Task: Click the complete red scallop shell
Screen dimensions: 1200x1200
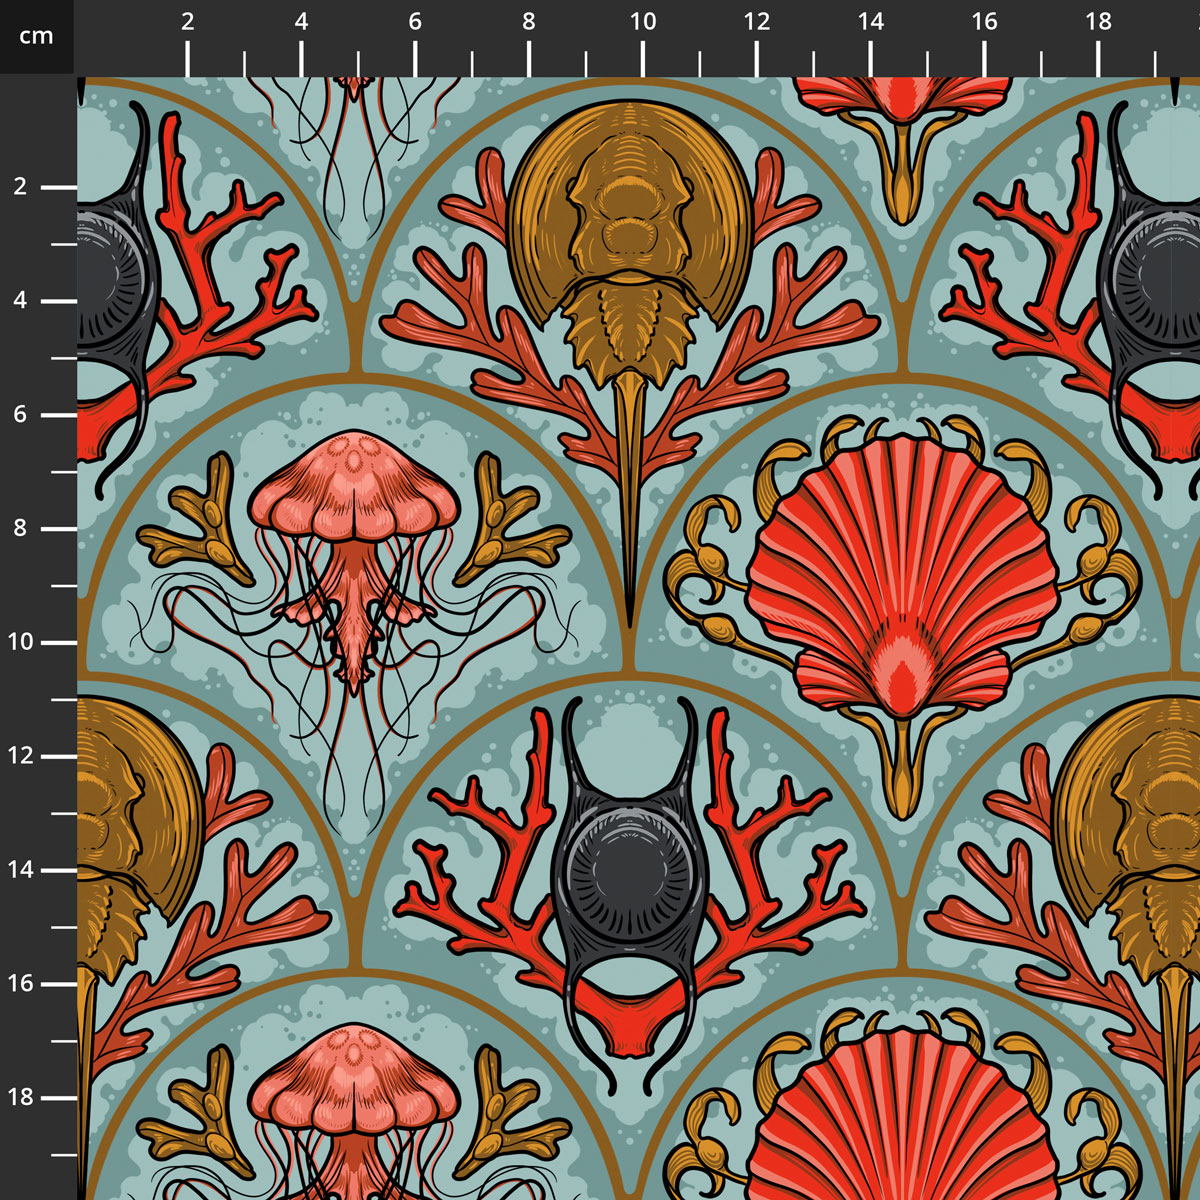Action: [900, 560]
